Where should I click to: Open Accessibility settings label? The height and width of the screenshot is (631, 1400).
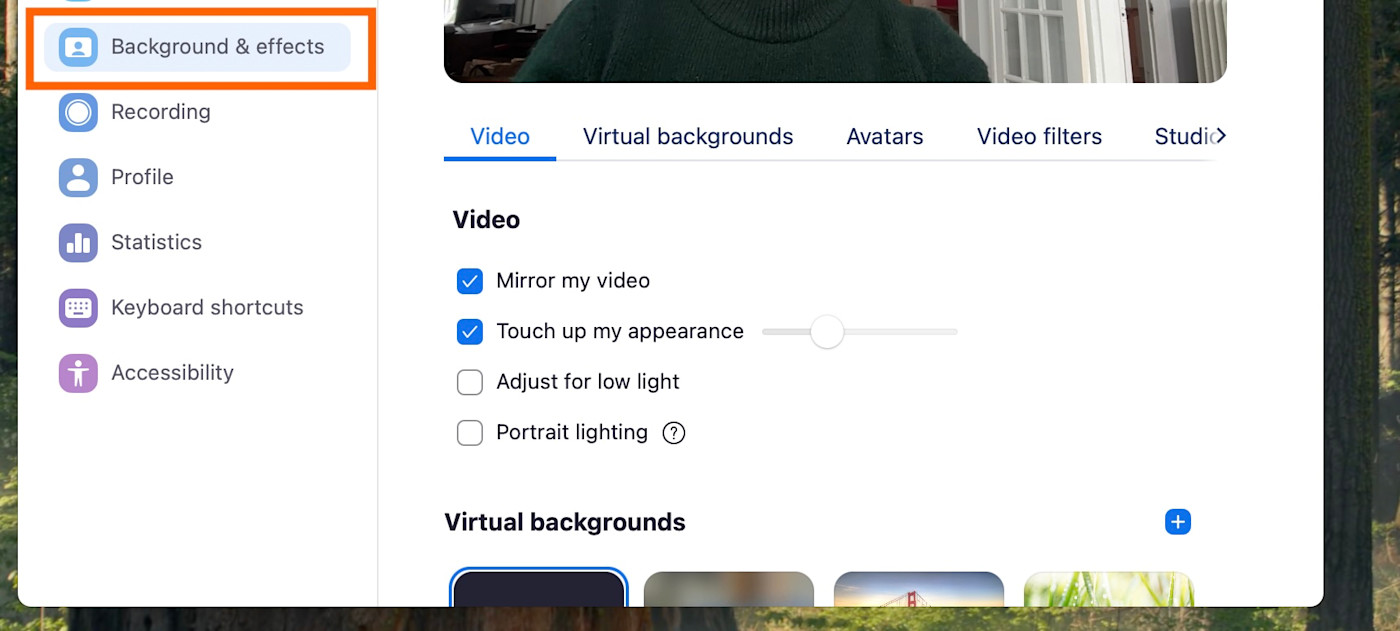tap(172, 373)
